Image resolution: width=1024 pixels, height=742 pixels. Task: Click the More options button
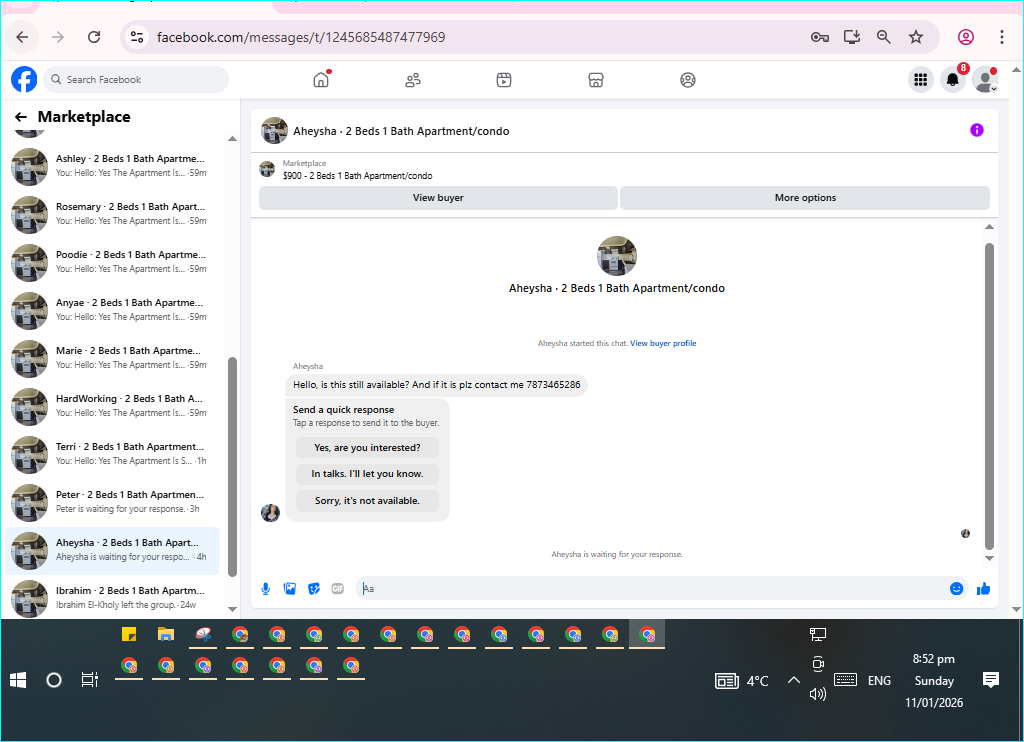click(805, 198)
